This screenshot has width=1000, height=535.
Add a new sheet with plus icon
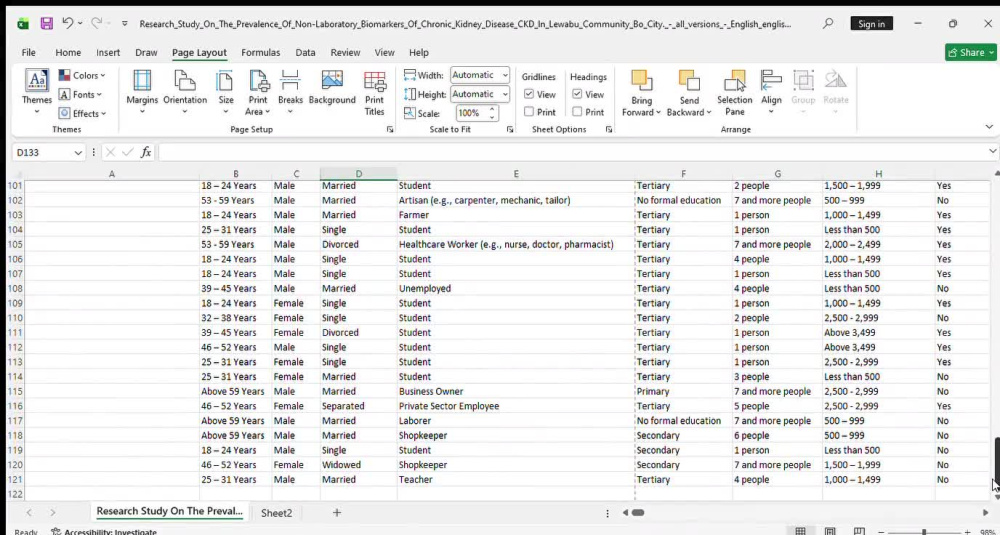point(337,512)
